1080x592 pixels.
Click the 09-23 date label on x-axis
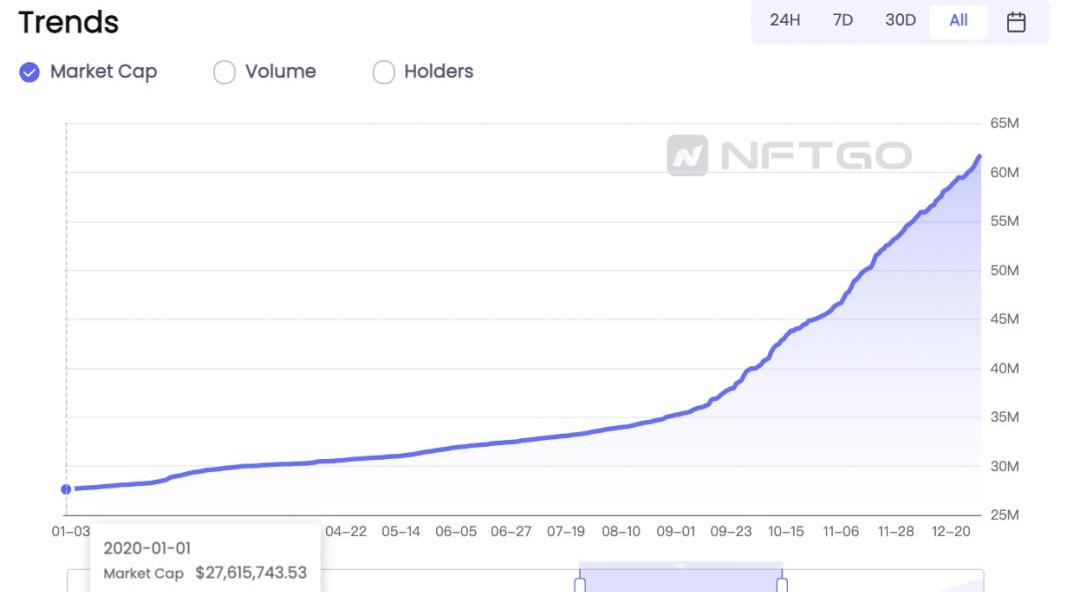731,532
